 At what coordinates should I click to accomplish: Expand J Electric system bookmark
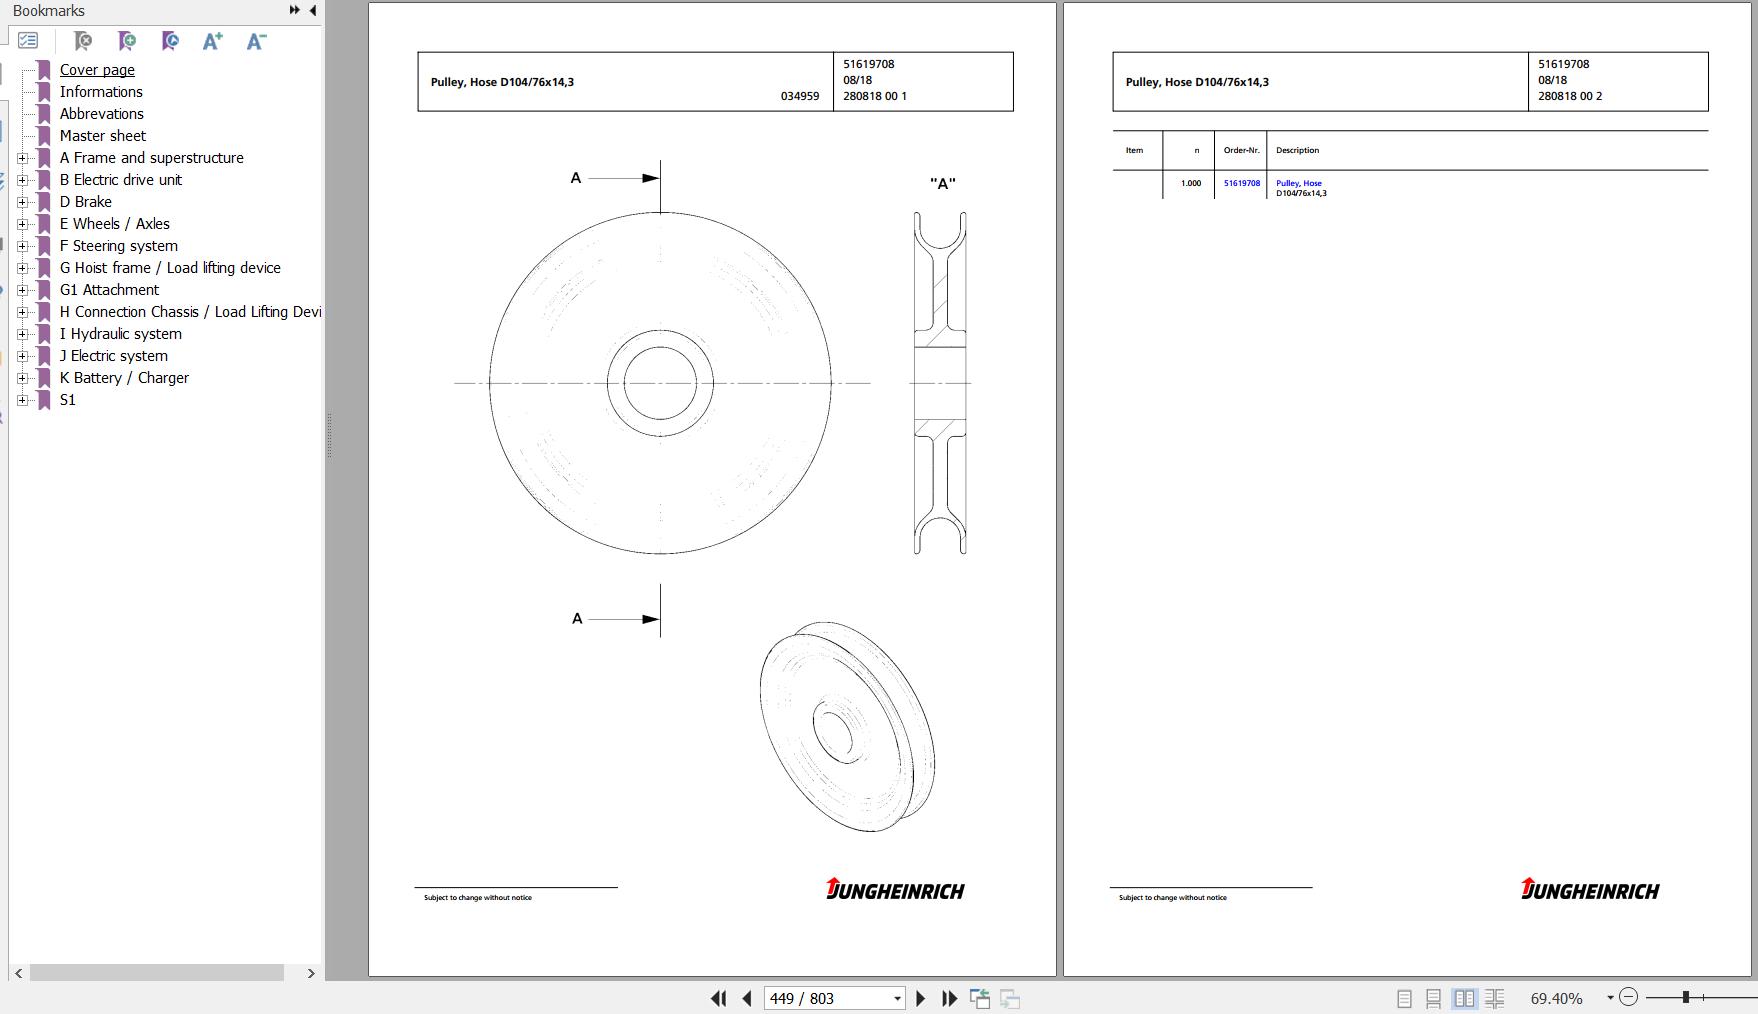point(23,356)
